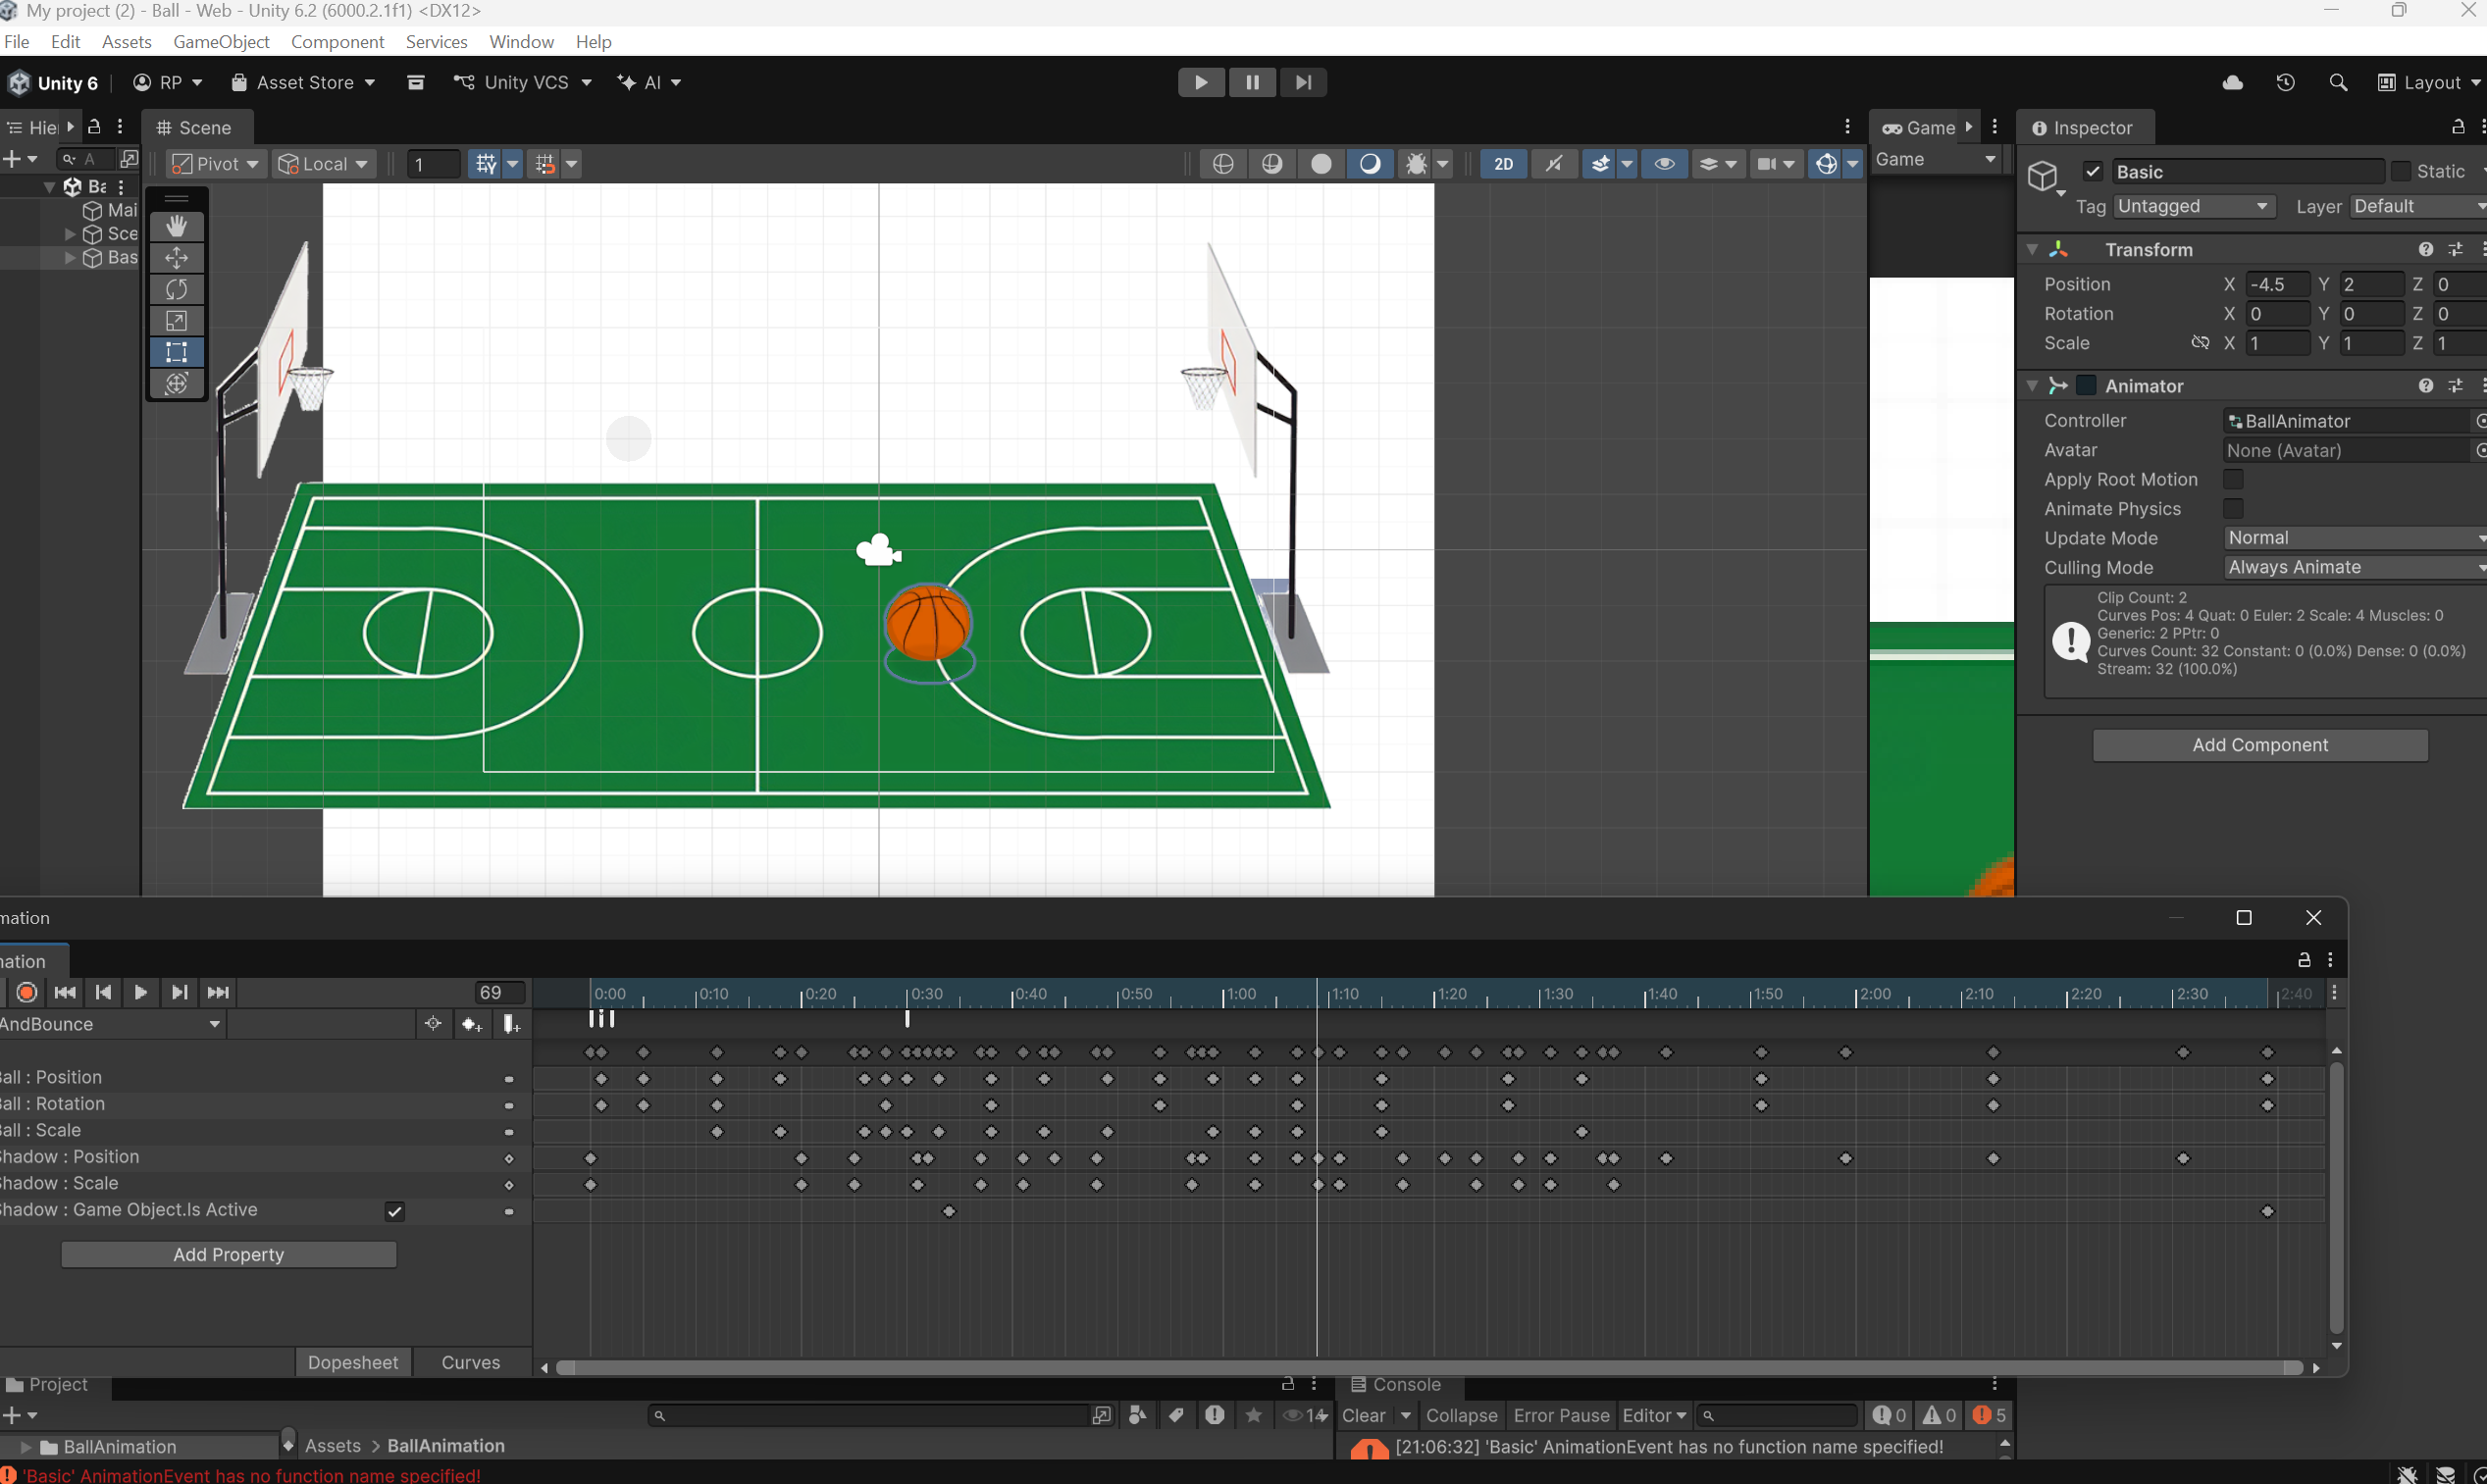2487x1484 pixels.
Task: Go to previous keyframe in Animation
Action: coord(103,992)
